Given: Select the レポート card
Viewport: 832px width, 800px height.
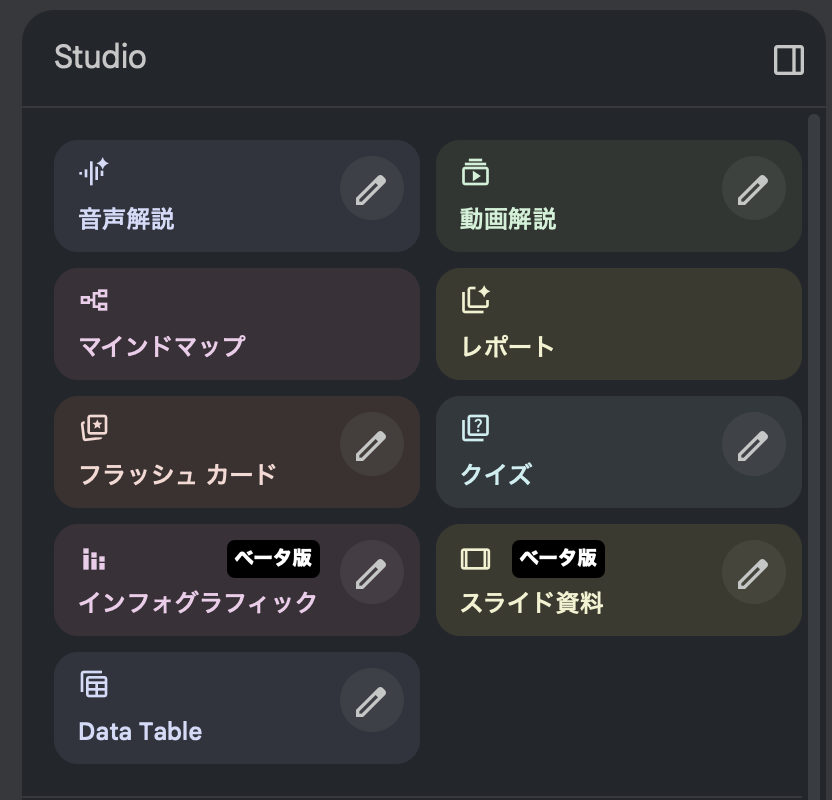Looking at the screenshot, I should click(618, 324).
